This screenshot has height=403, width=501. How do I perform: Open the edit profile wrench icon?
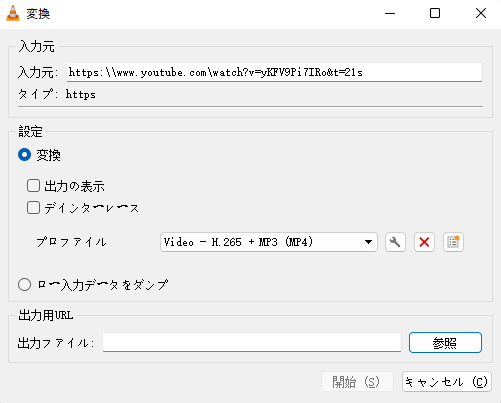(x=395, y=242)
